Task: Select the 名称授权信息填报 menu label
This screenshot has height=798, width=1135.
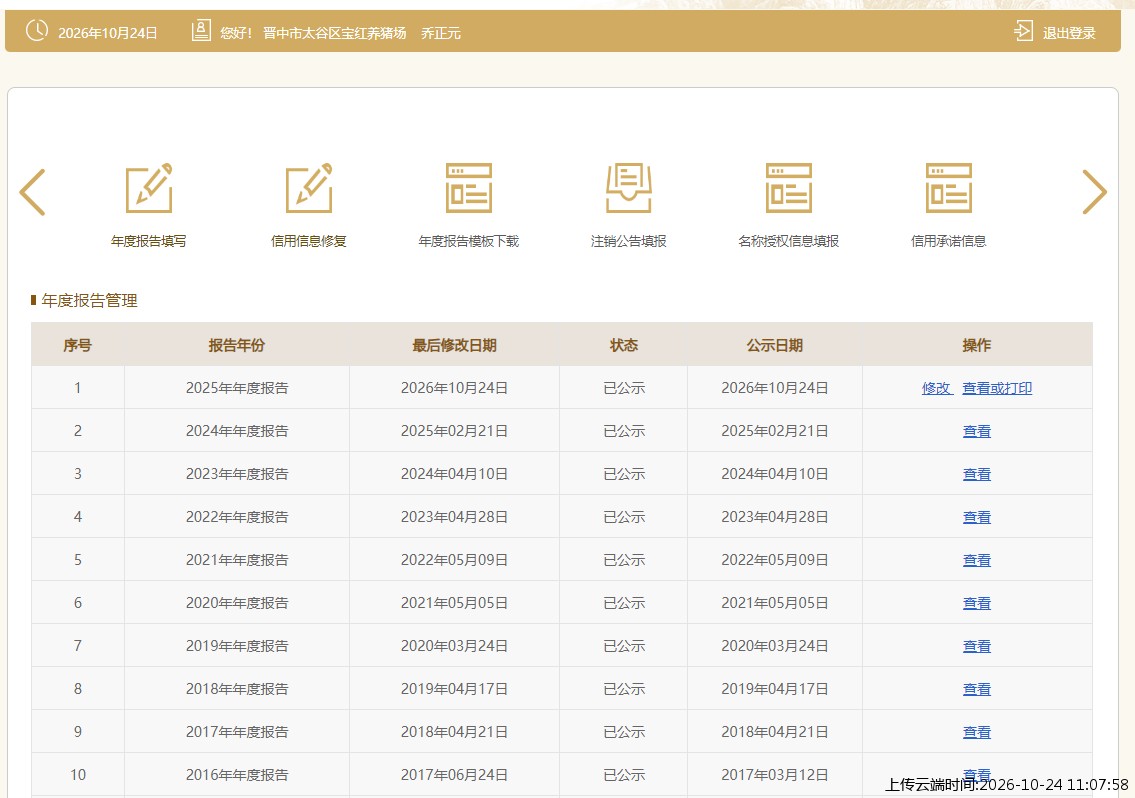Action: click(789, 241)
